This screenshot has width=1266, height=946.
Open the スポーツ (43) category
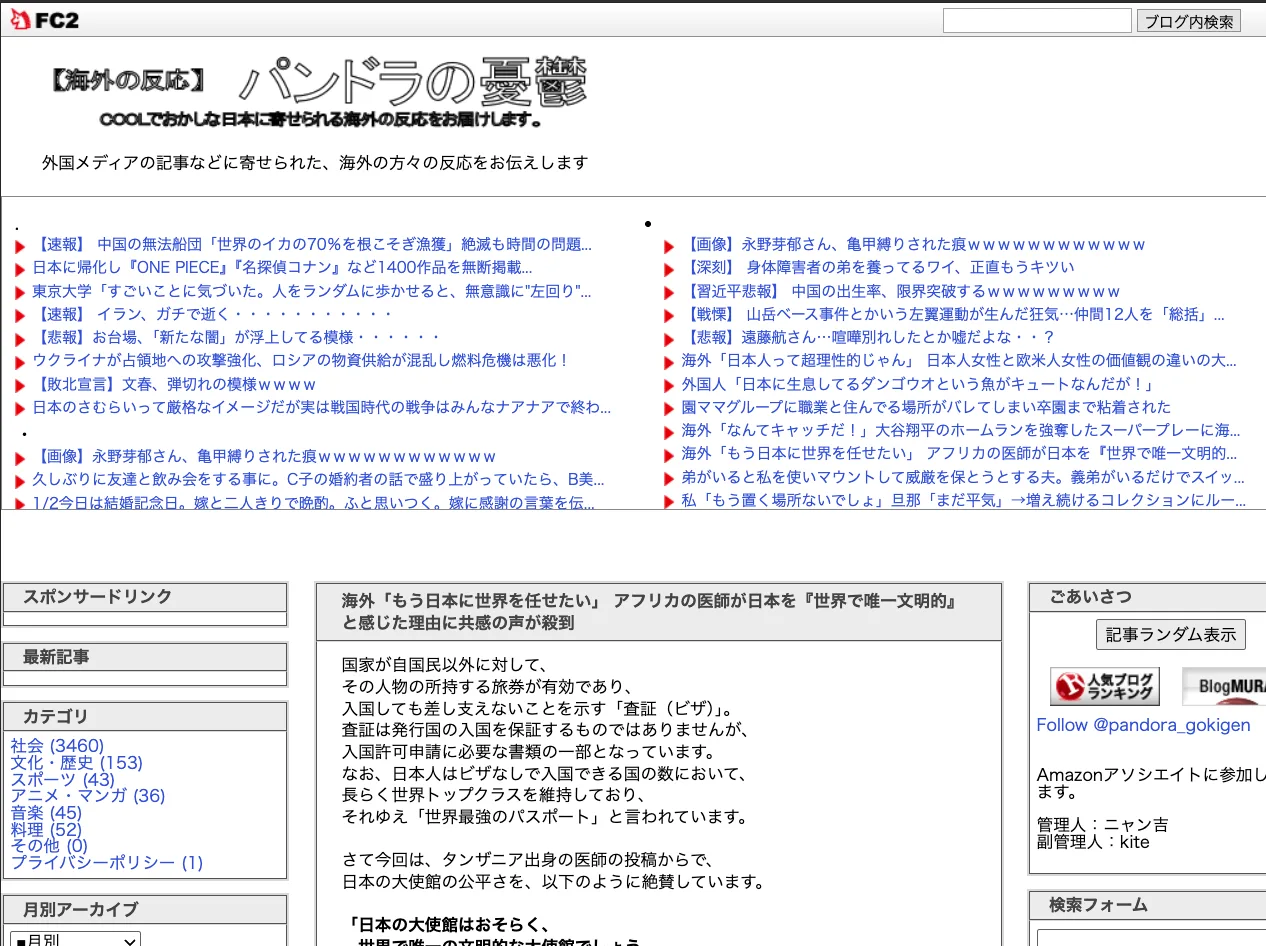pyautogui.click(x=63, y=779)
